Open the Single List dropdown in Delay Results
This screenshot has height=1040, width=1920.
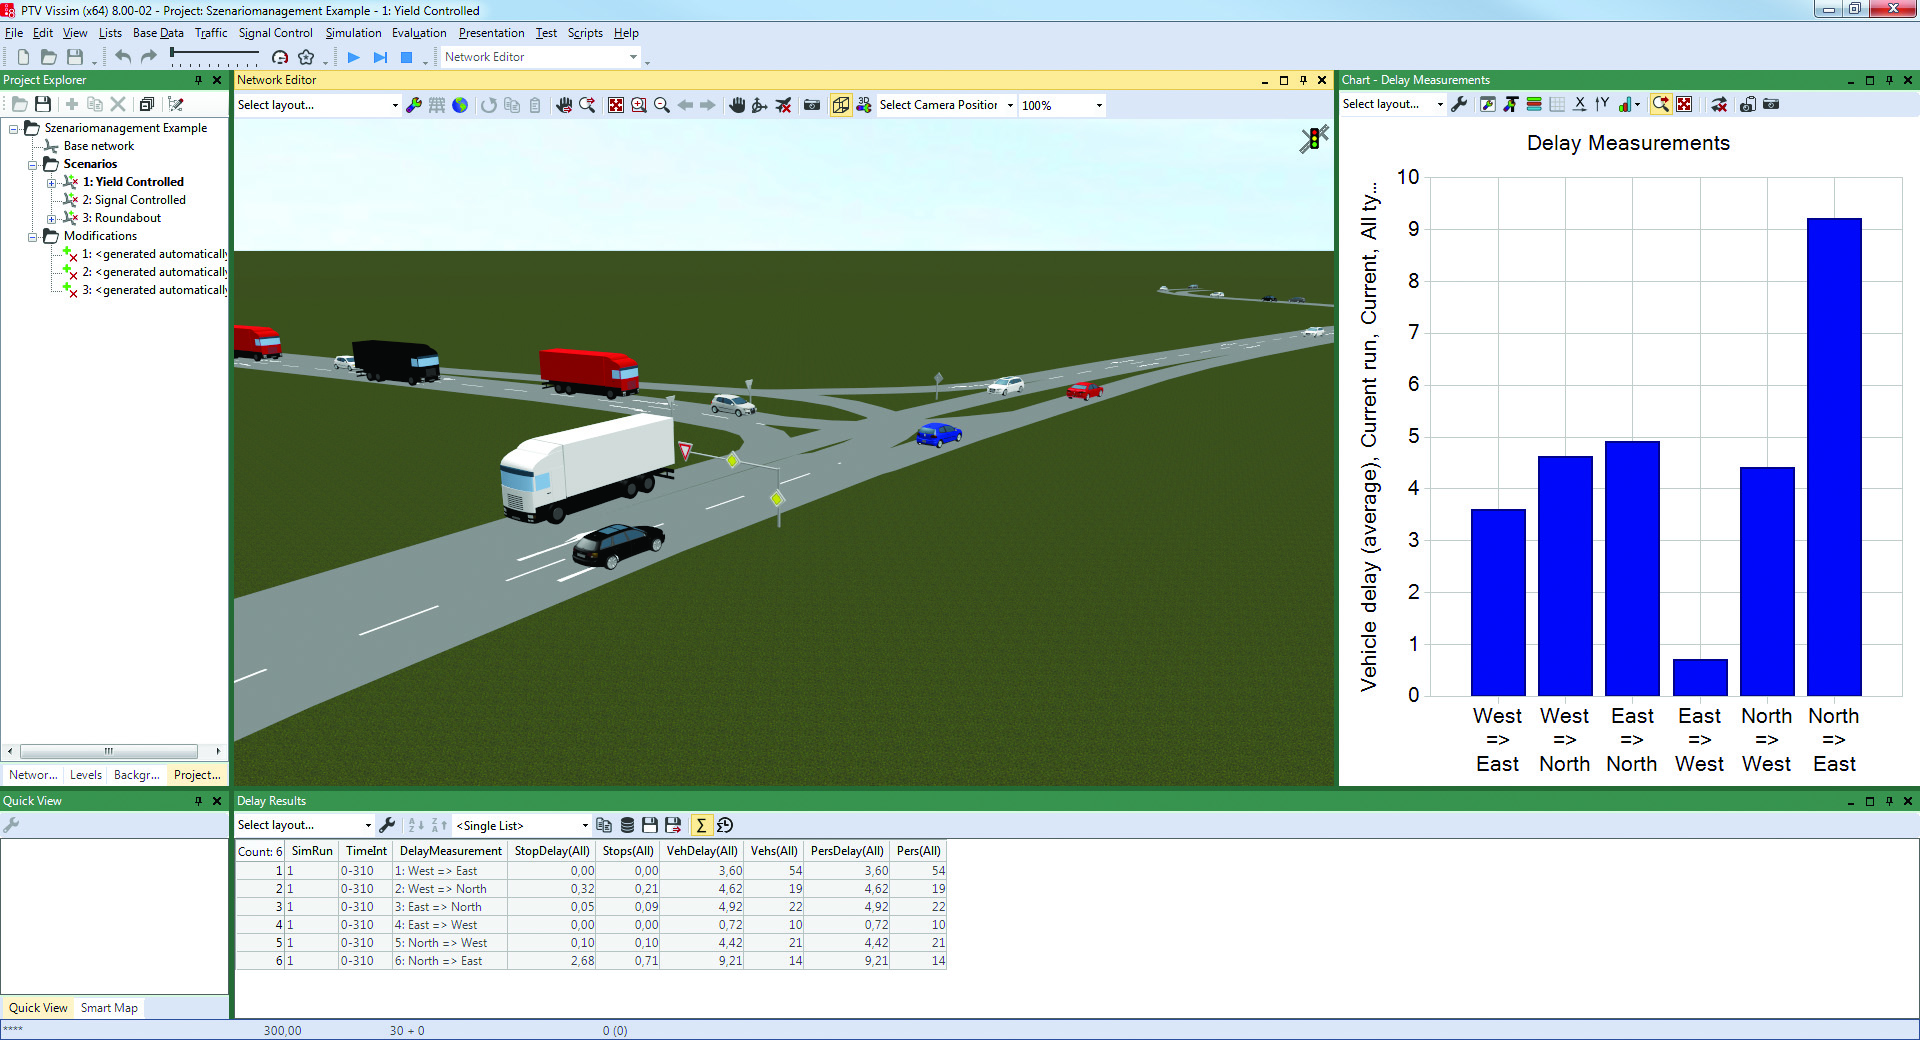click(x=584, y=825)
